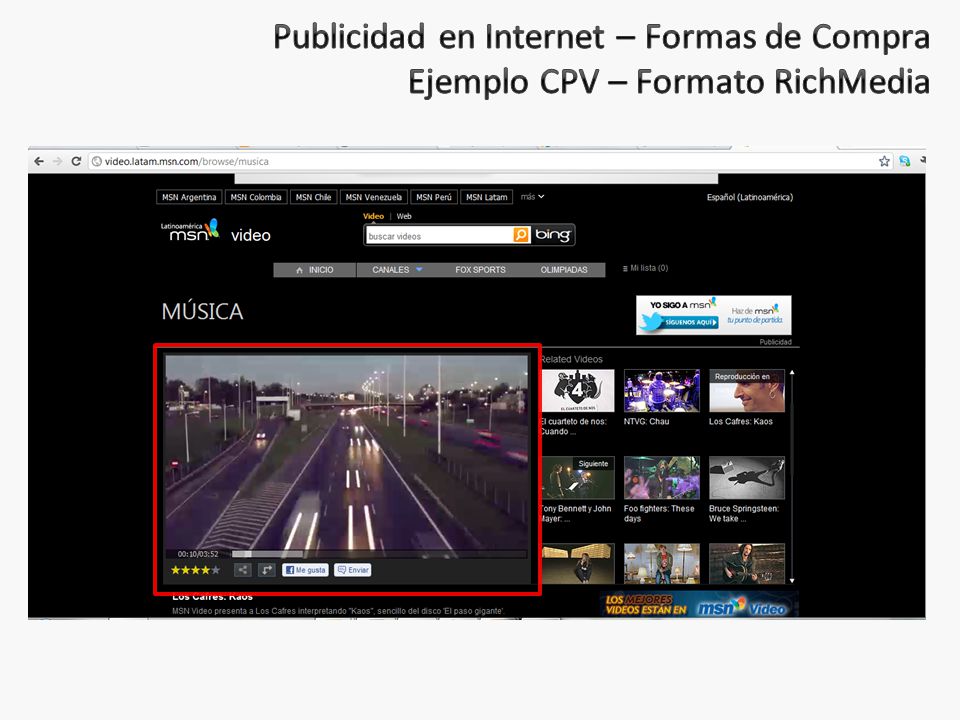Open the MSN Latam link
Screen dimensions: 960x720
487,197
